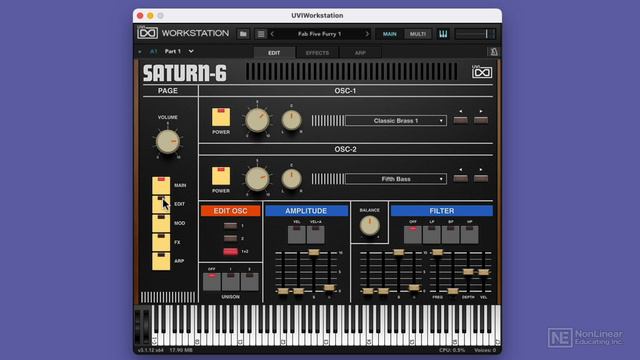Viewport: 640px width, 360px height.
Task: Select next OSC-2 waveform button
Action: point(481,178)
